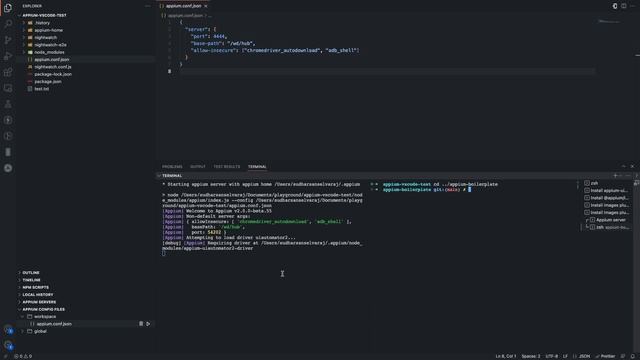Expand the OUTLINE section
The image size is (640, 360).
coord(86,273)
